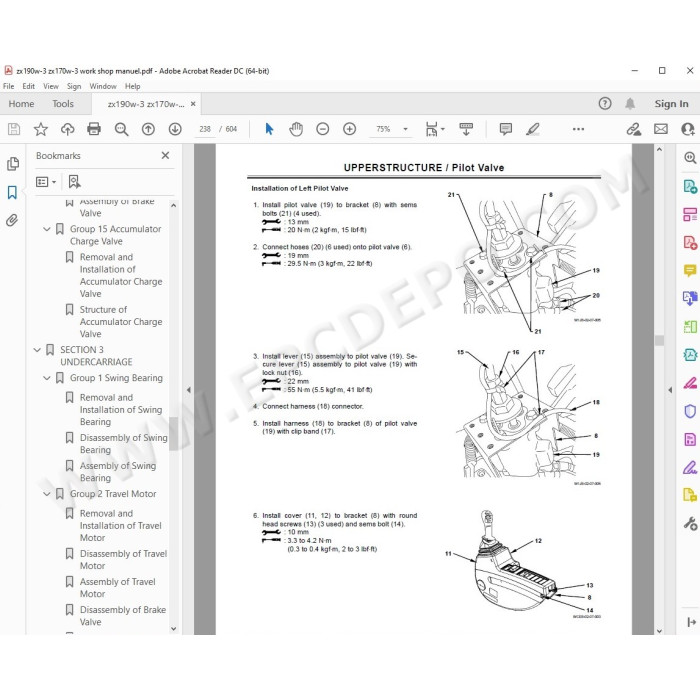
Task: Collapse Group 2 Travel Motor bookmark
Action: [x=46, y=494]
